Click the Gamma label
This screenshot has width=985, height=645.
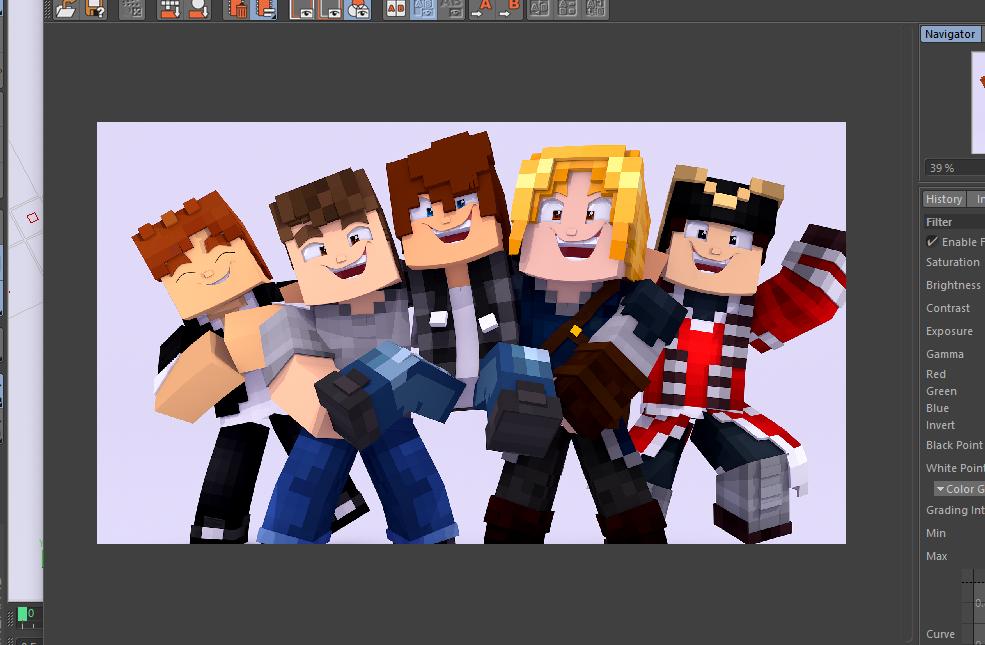click(945, 354)
